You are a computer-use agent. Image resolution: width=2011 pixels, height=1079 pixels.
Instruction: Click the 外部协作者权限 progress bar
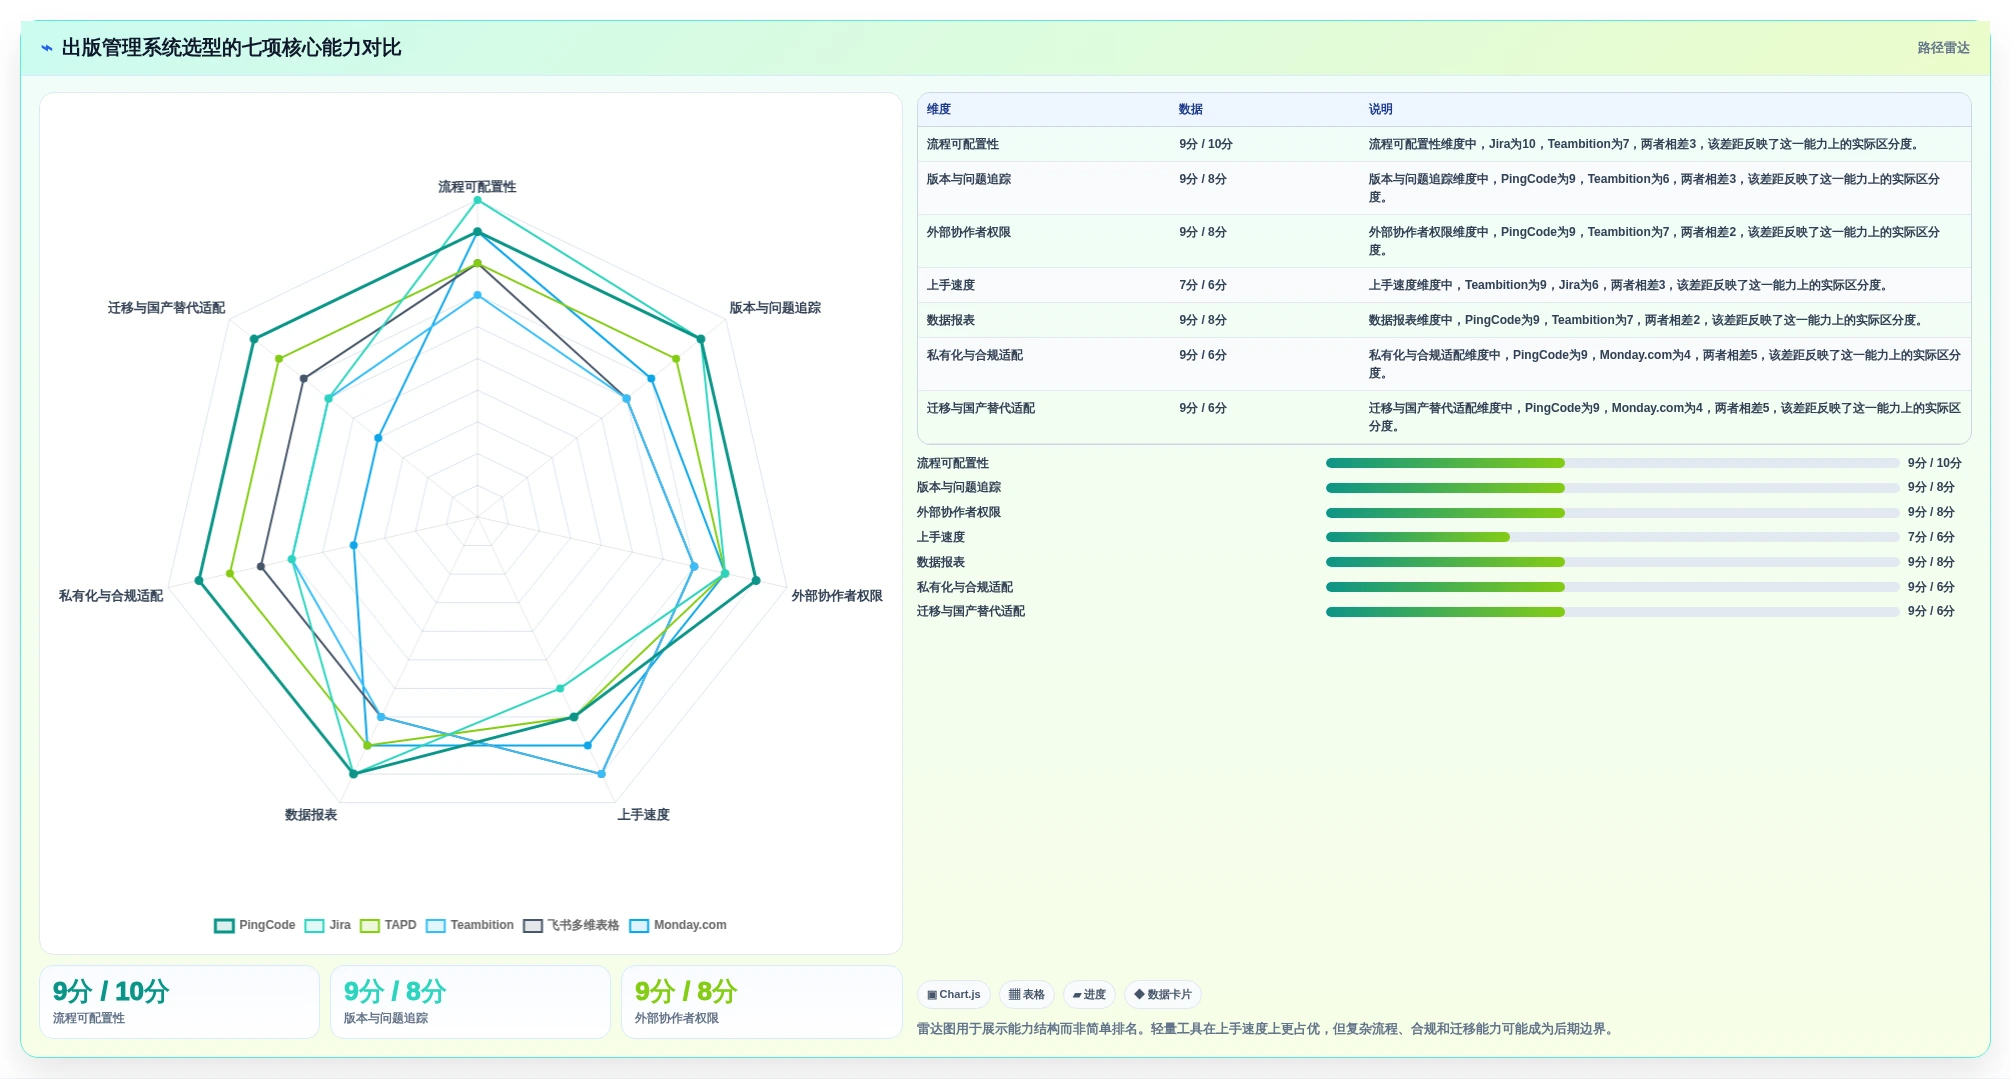(x=1612, y=513)
